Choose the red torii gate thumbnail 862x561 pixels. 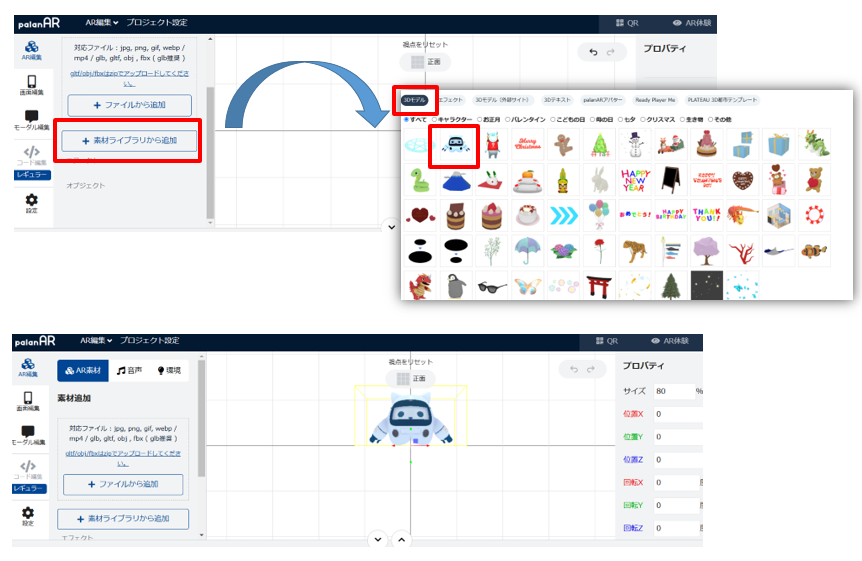click(x=599, y=287)
